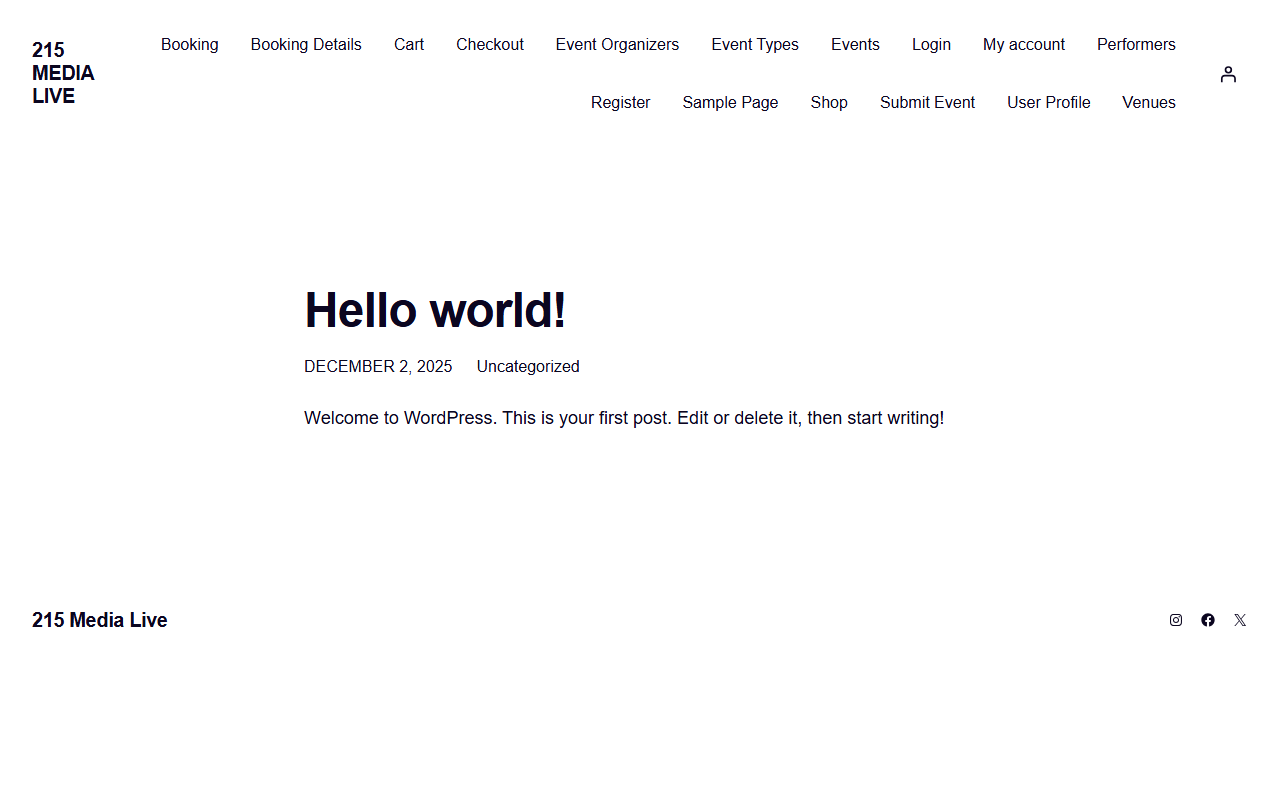Open the Booking menu item
Screen dimensions: 1280x800
tap(190, 44)
